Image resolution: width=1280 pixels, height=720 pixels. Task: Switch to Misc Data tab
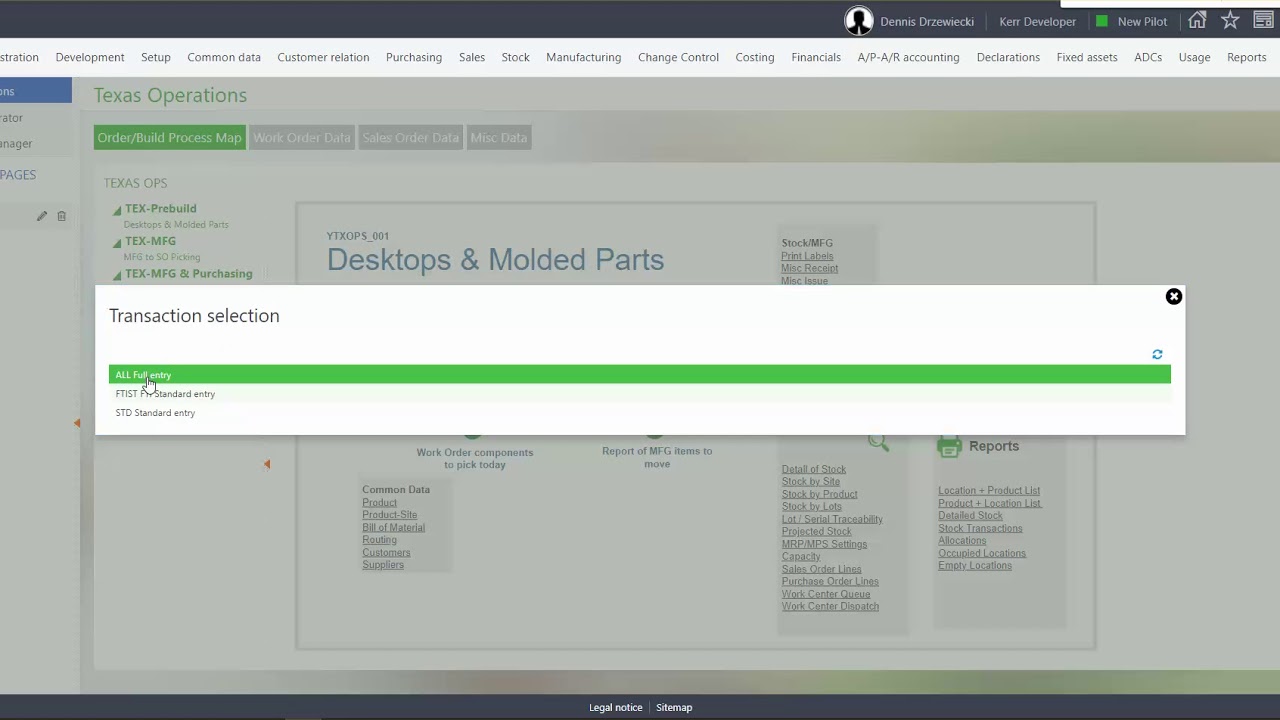(498, 137)
